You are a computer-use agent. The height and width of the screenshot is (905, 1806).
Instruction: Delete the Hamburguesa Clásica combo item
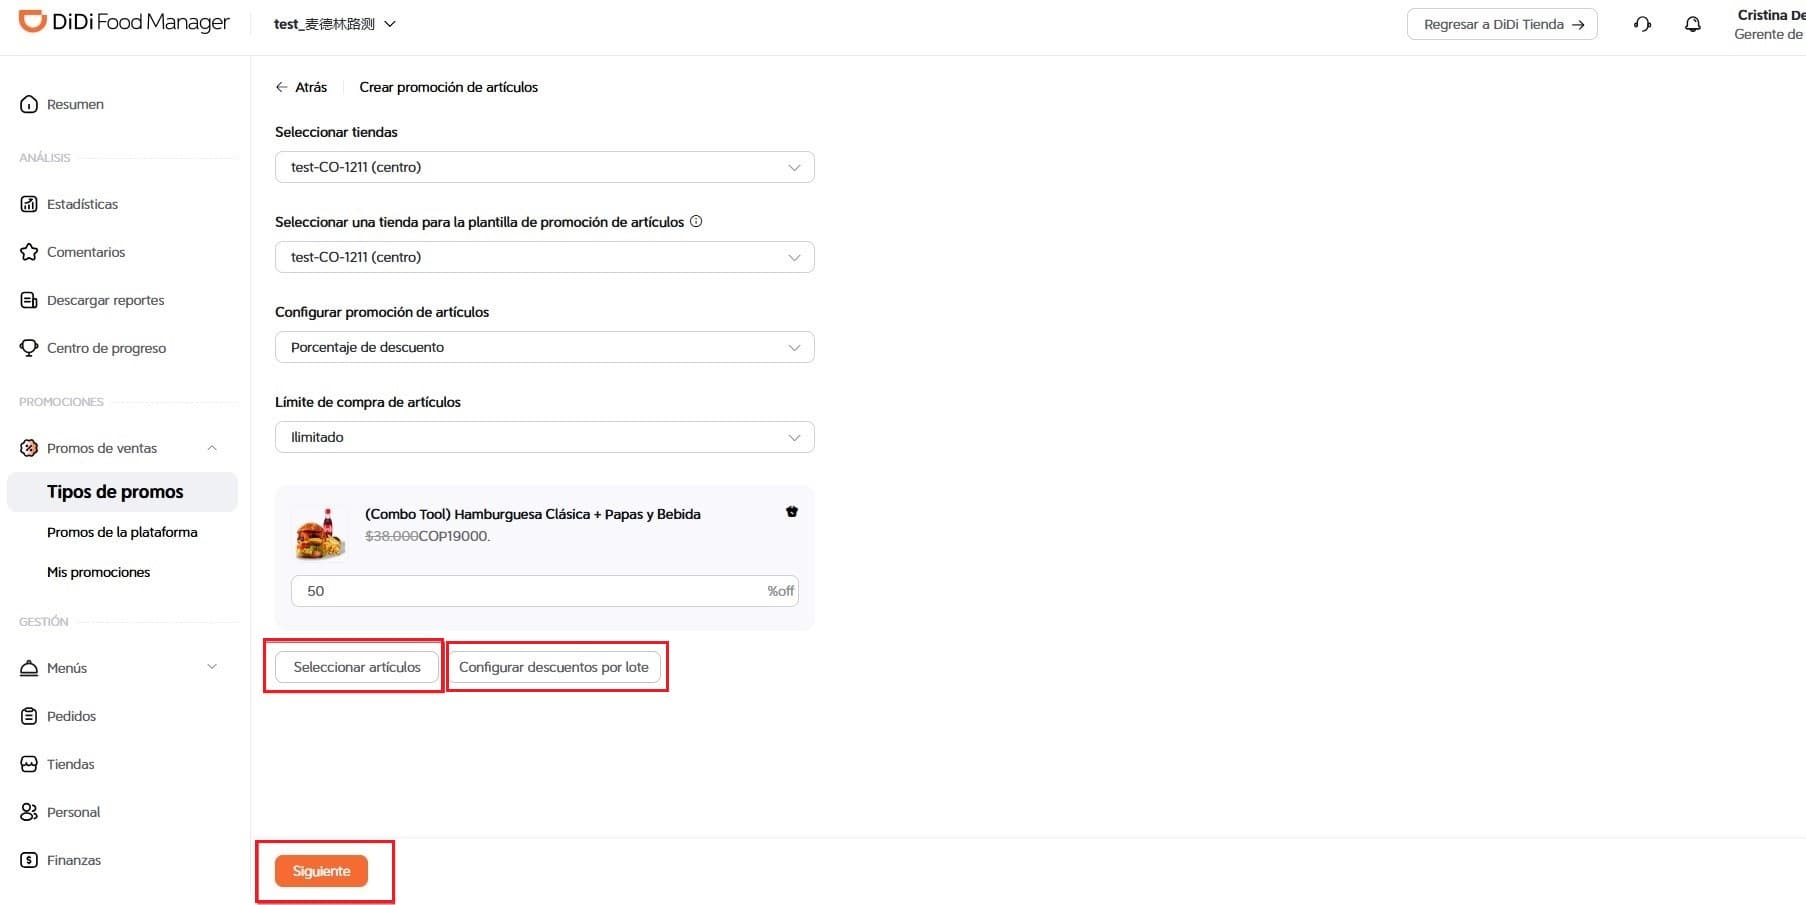point(792,512)
